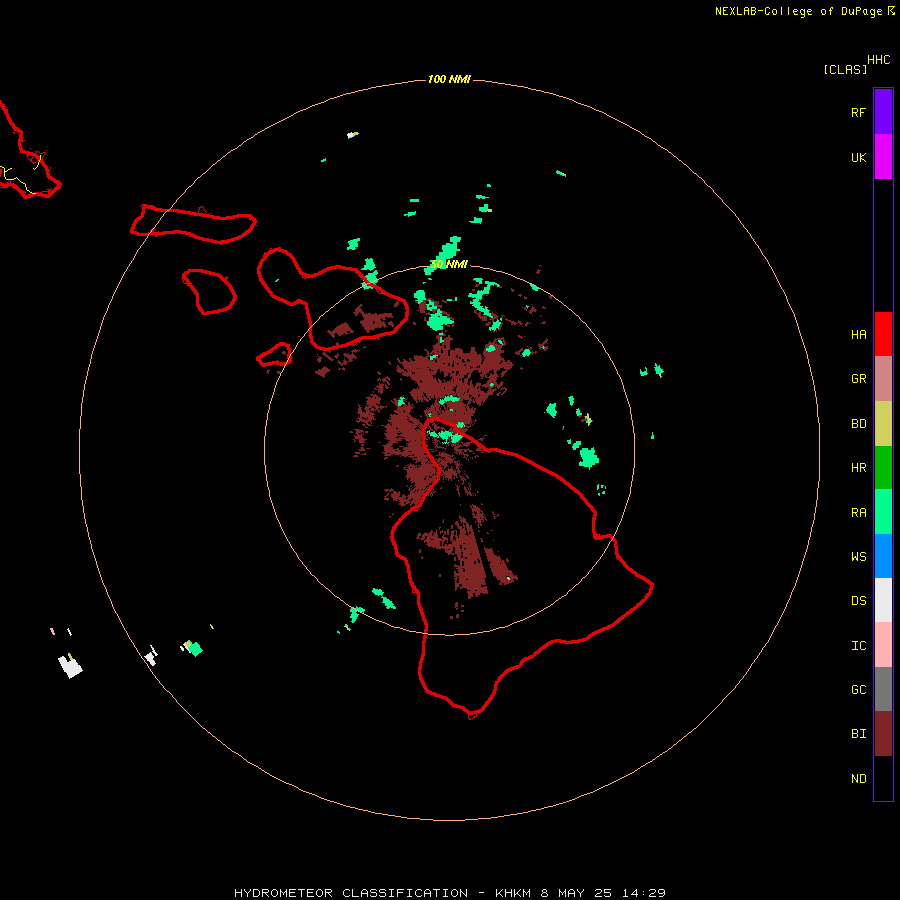The image size is (900, 900).
Task: Click the RF purple legend swatch
Action: coord(883,112)
